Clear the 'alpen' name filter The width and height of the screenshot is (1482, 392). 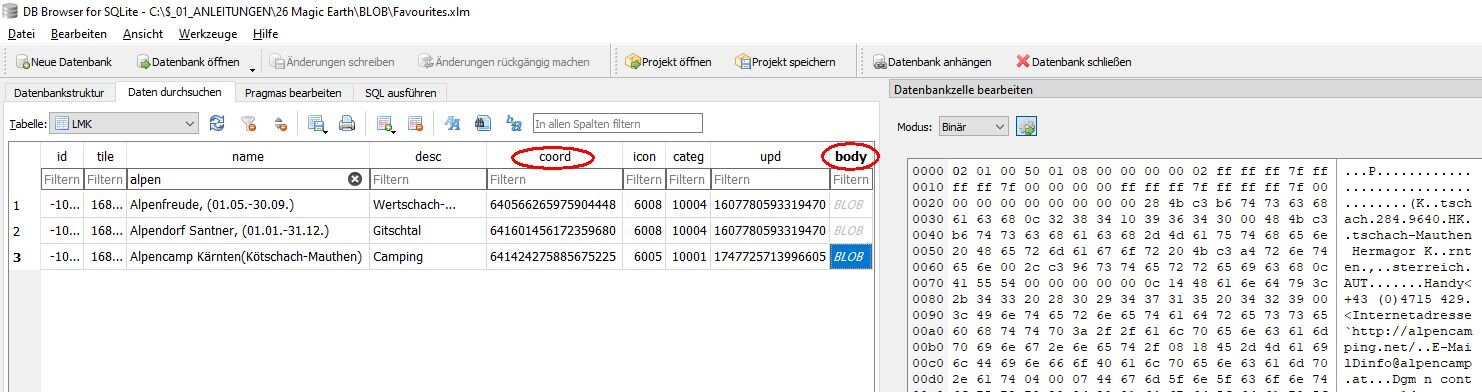click(354, 179)
